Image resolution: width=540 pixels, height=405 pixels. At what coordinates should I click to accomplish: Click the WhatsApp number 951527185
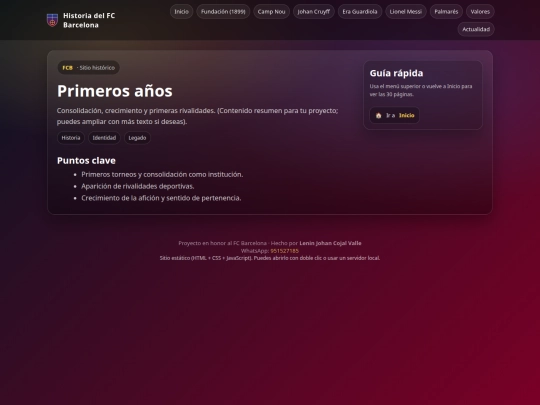tap(284, 251)
